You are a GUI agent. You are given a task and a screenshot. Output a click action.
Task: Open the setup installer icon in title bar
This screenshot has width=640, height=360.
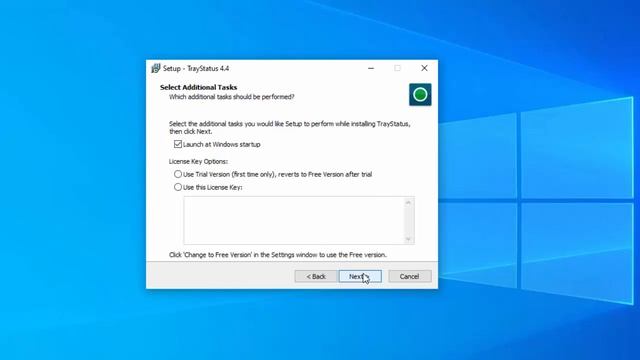point(156,69)
